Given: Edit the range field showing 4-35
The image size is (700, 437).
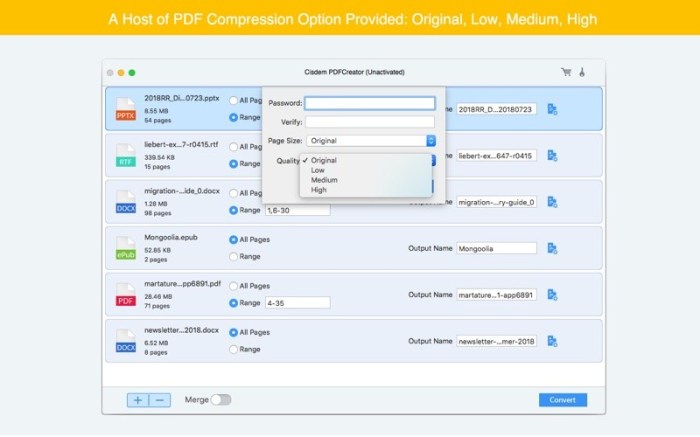Looking at the screenshot, I should (x=298, y=303).
